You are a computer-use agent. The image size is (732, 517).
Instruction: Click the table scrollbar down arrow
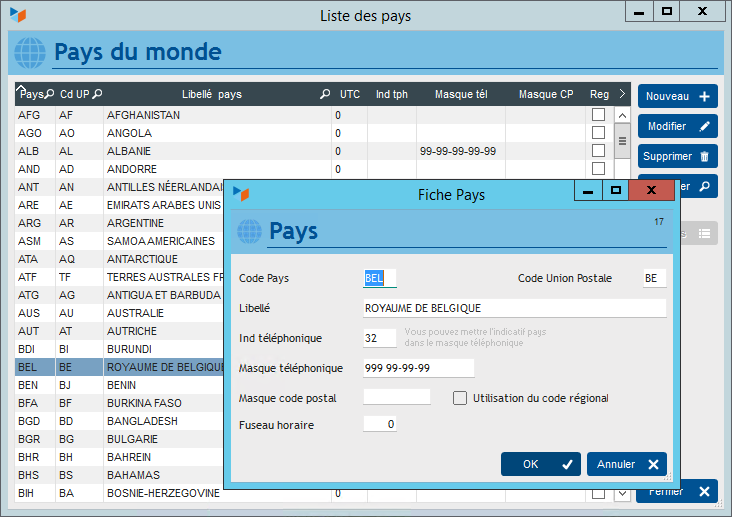(622, 493)
